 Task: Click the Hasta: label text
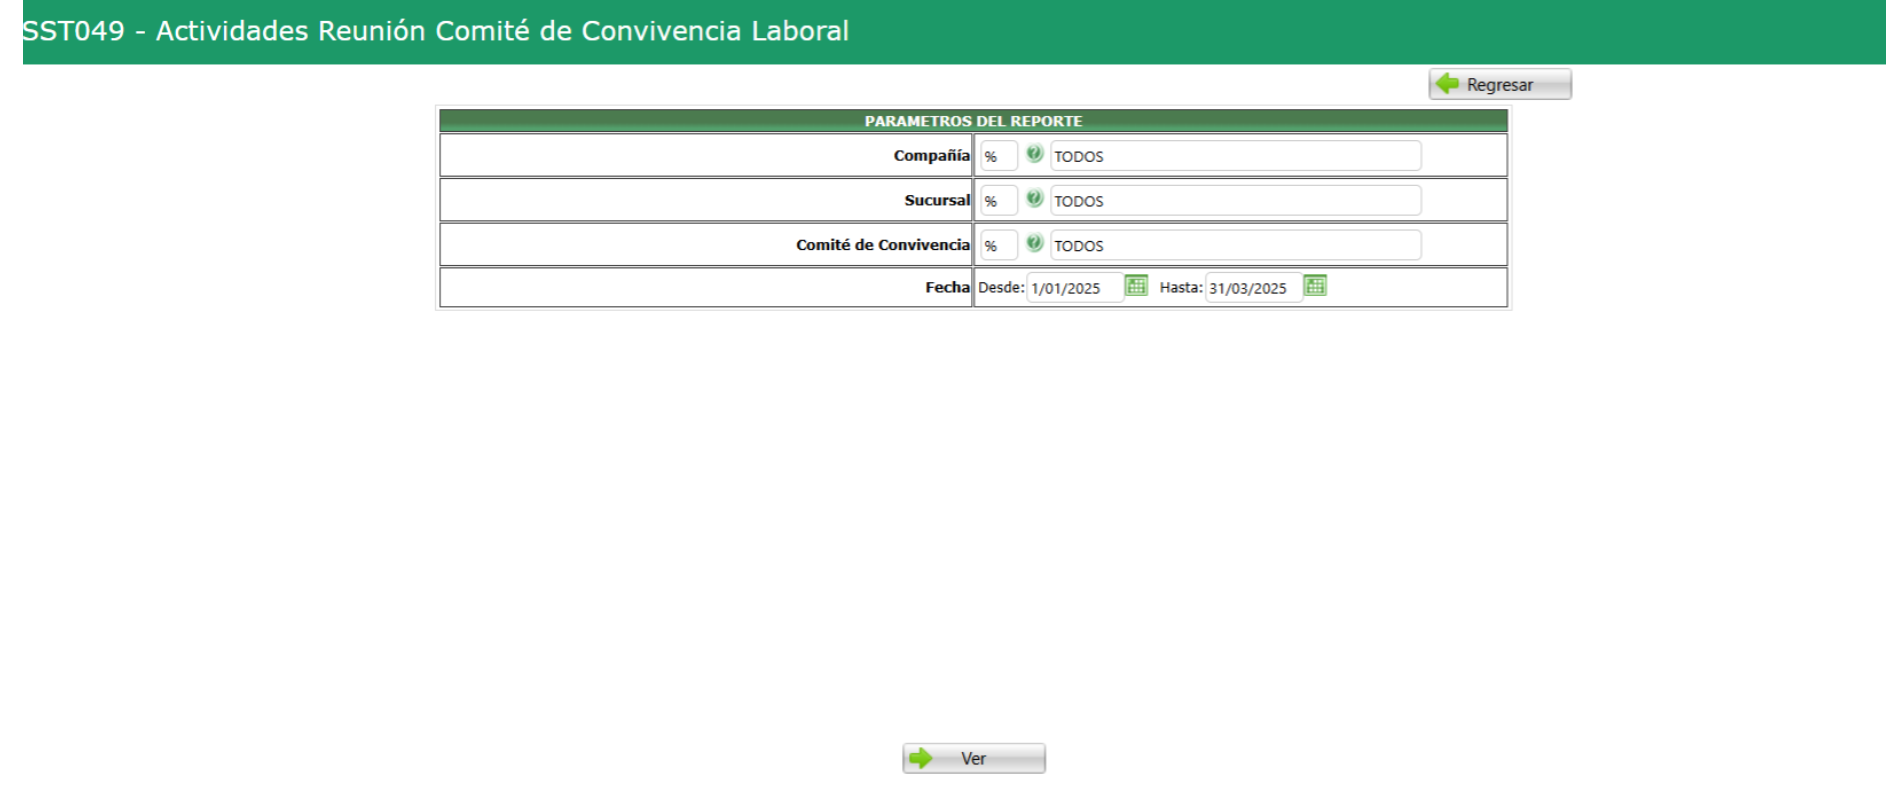click(x=1181, y=288)
